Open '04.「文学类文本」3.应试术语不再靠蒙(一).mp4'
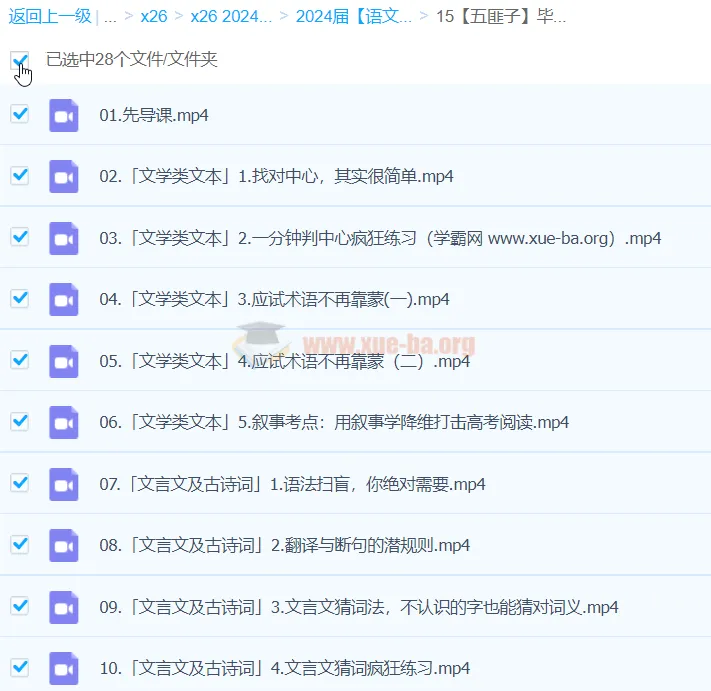This screenshot has height=691, width=711. [274, 299]
